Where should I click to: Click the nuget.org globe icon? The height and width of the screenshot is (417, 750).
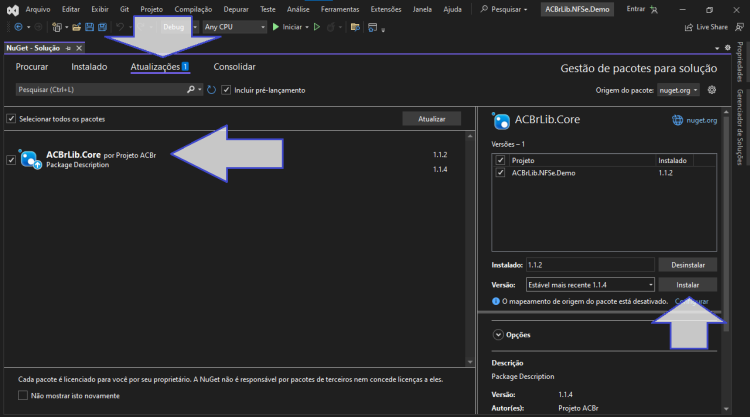pyautogui.click(x=677, y=120)
